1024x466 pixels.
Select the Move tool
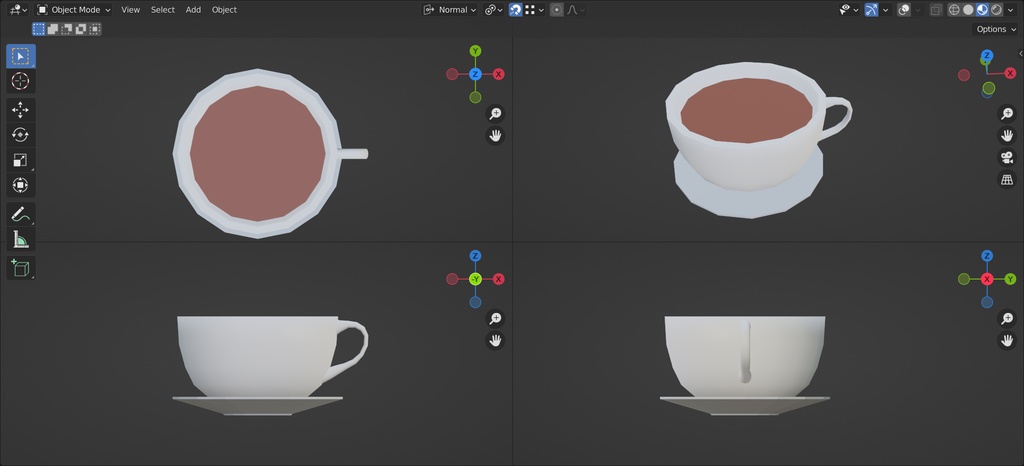[21, 110]
